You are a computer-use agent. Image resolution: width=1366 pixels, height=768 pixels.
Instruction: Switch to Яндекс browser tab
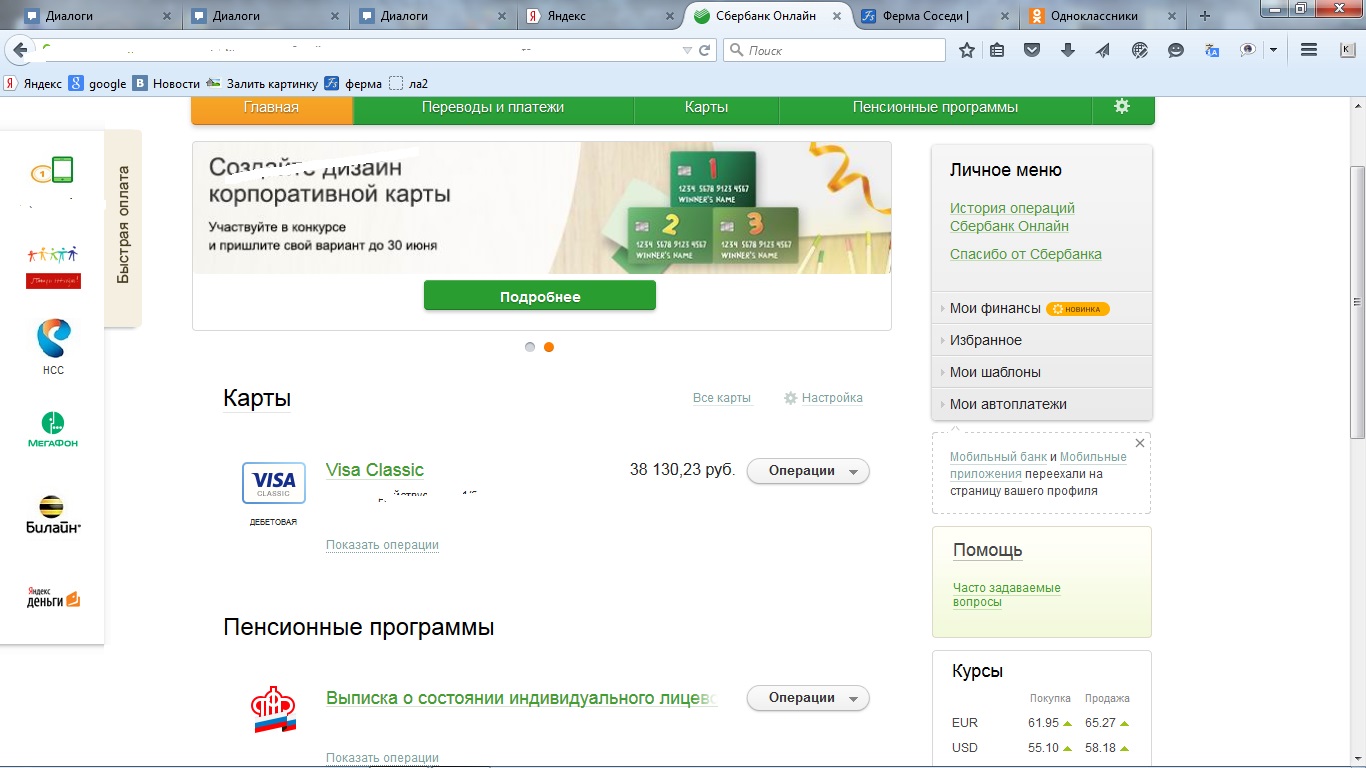600,16
